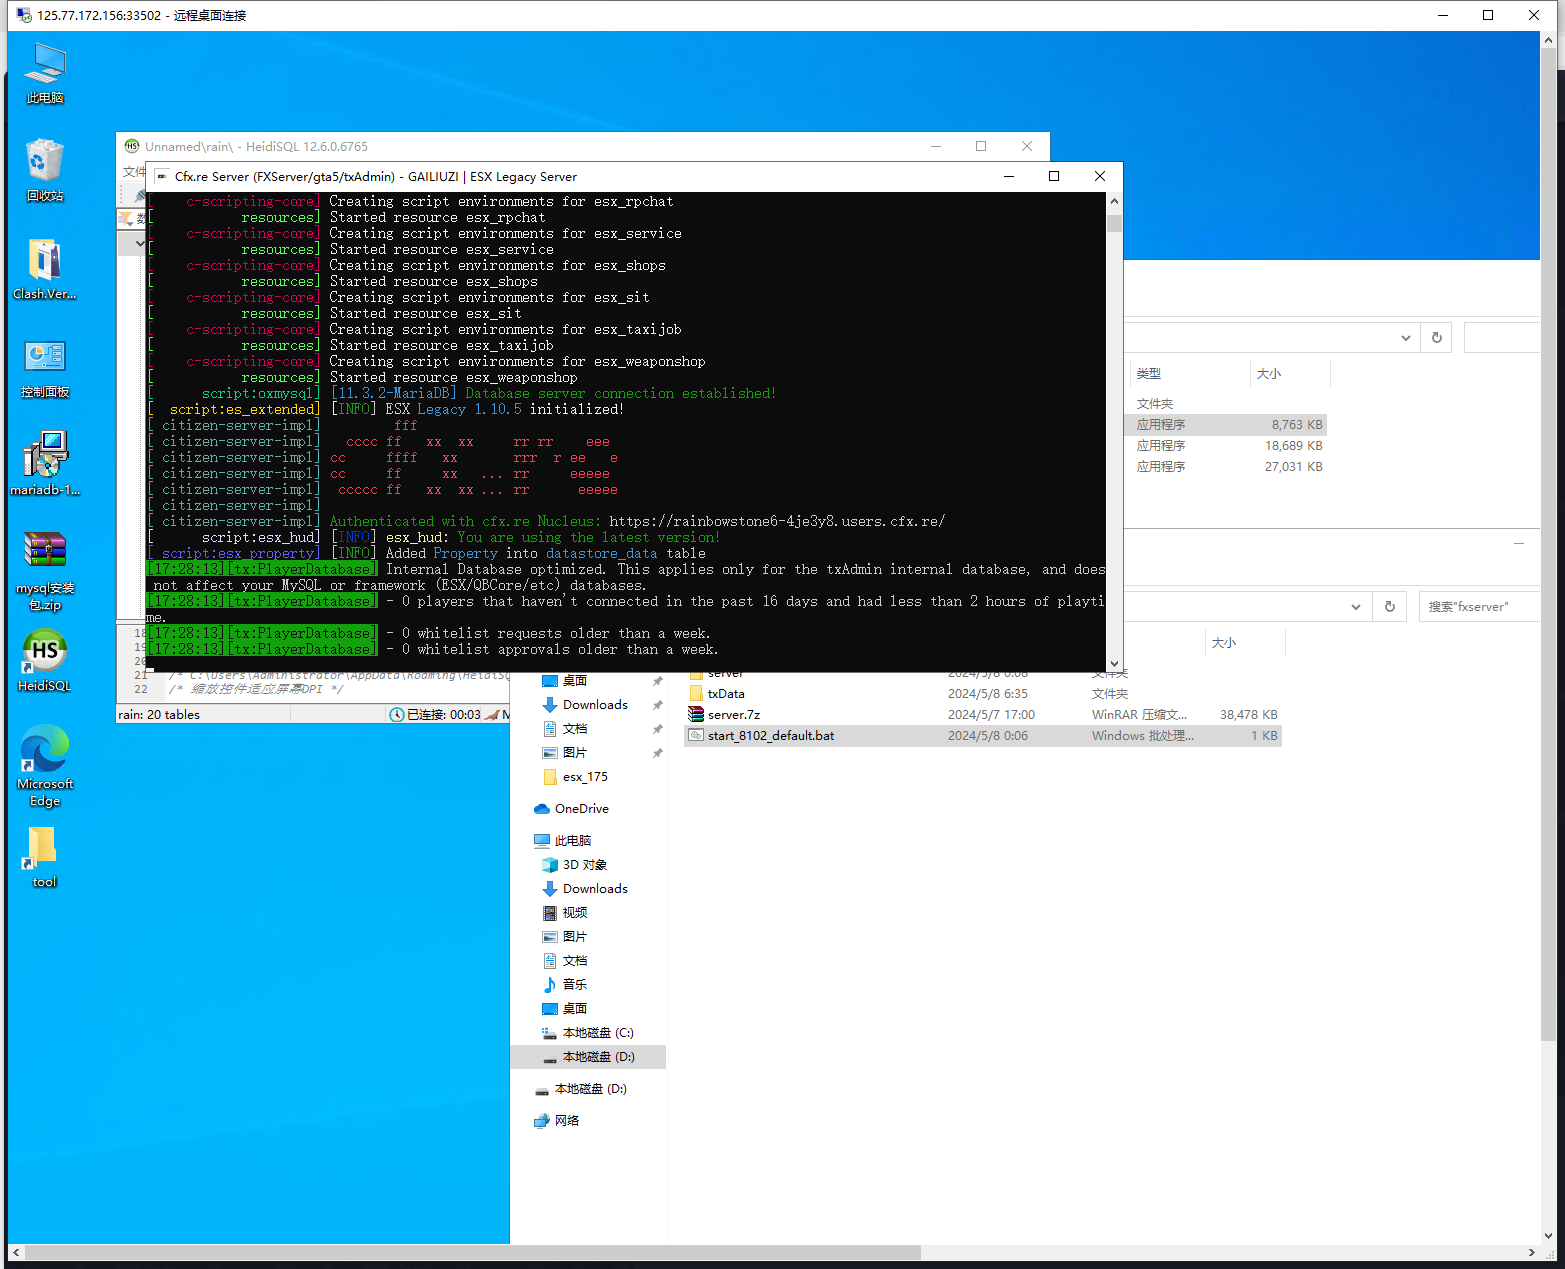This screenshot has width=1565, height=1269.
Task: Open 桌面 under quick access
Action: pos(575,680)
